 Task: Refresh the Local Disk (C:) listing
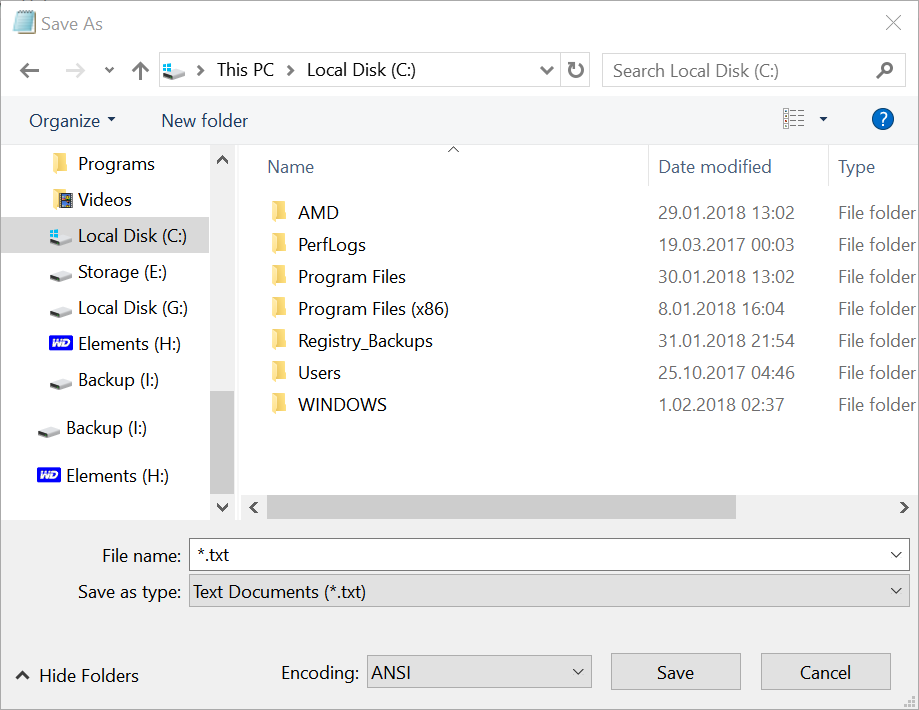pos(575,70)
